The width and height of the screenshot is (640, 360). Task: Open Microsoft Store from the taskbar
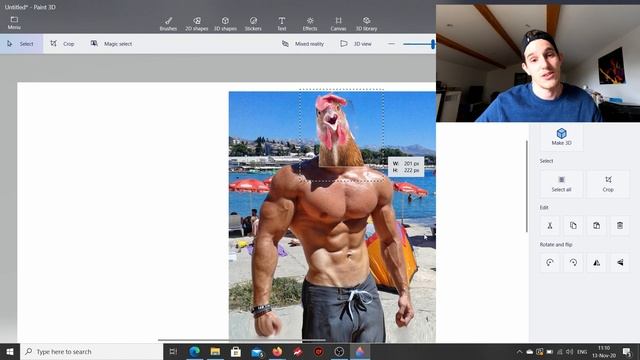pos(236,351)
